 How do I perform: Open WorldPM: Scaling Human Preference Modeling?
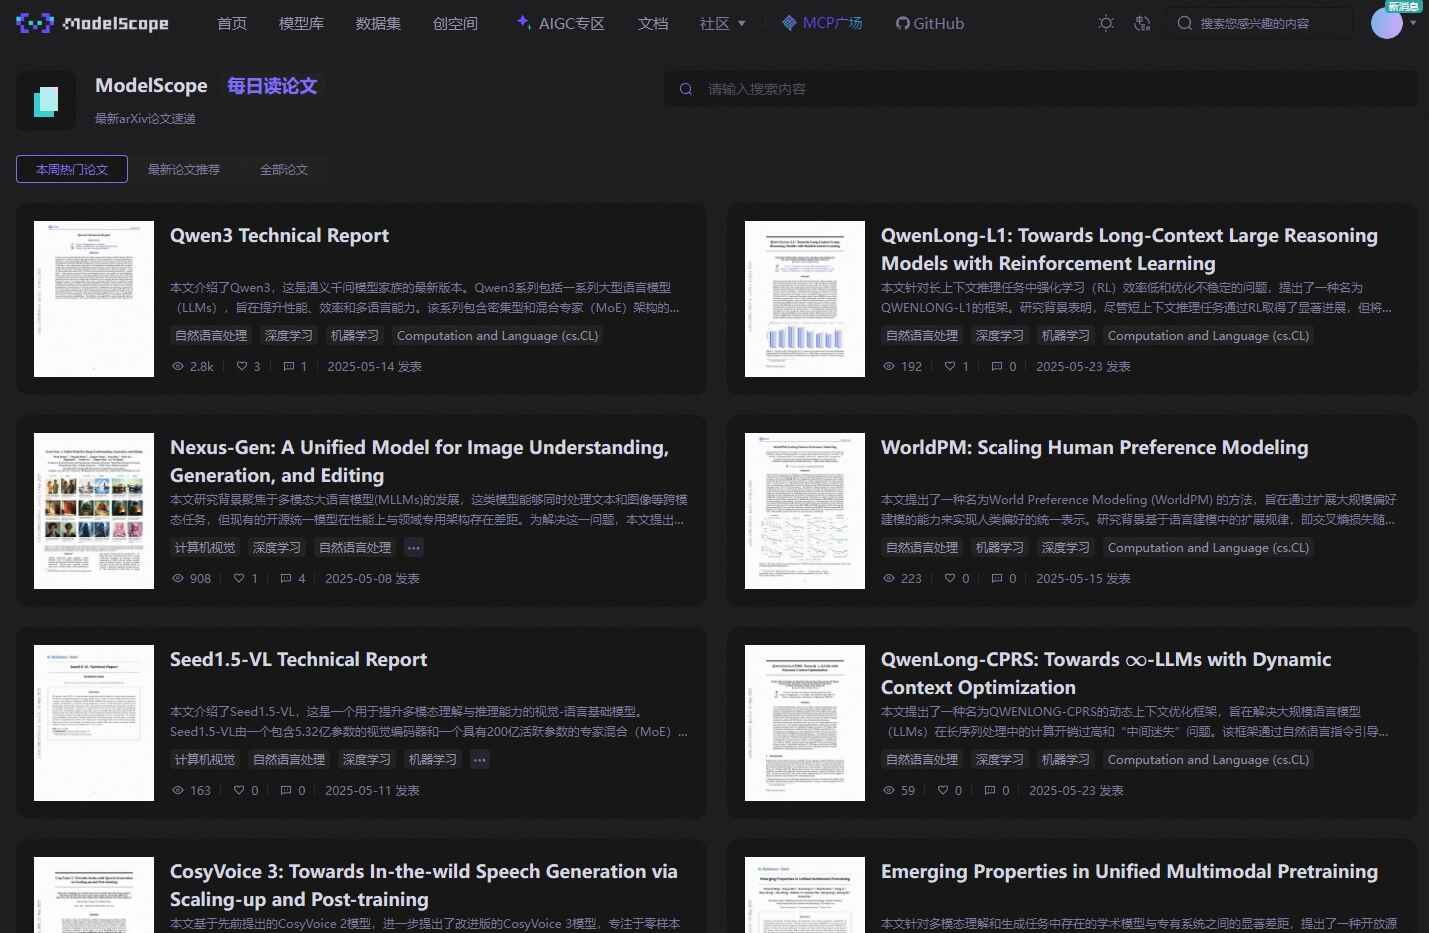(1094, 447)
